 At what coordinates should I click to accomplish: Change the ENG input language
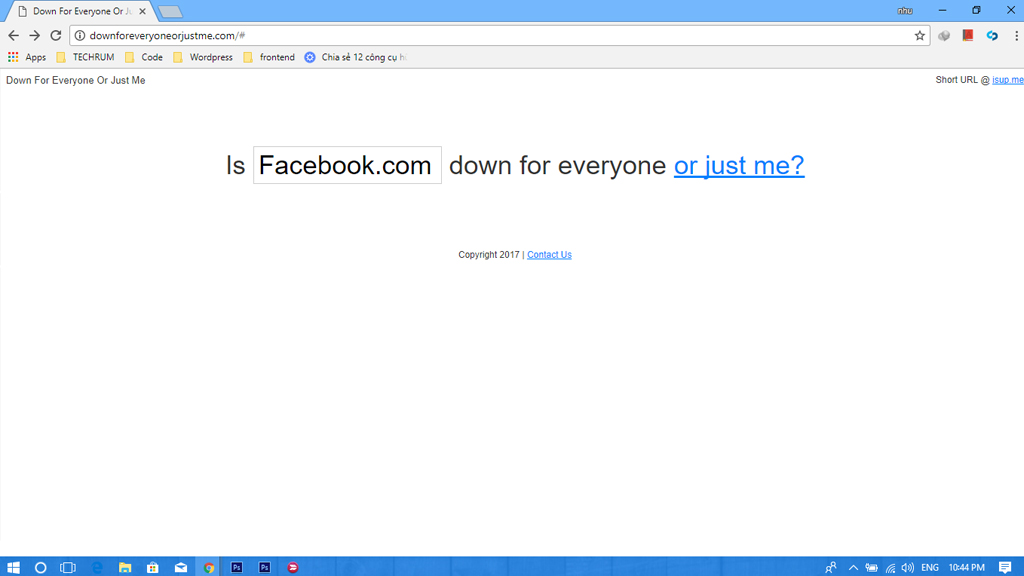click(x=930, y=568)
